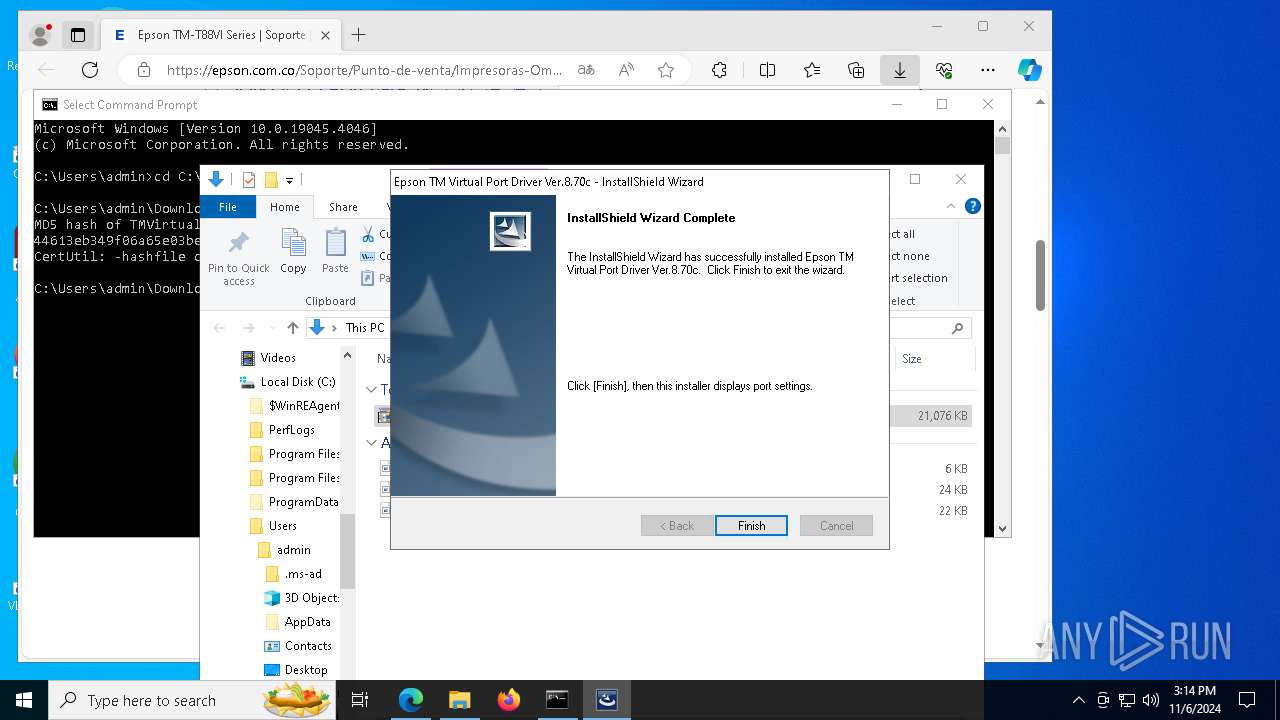Open File Explorer from taskbar

[459, 700]
